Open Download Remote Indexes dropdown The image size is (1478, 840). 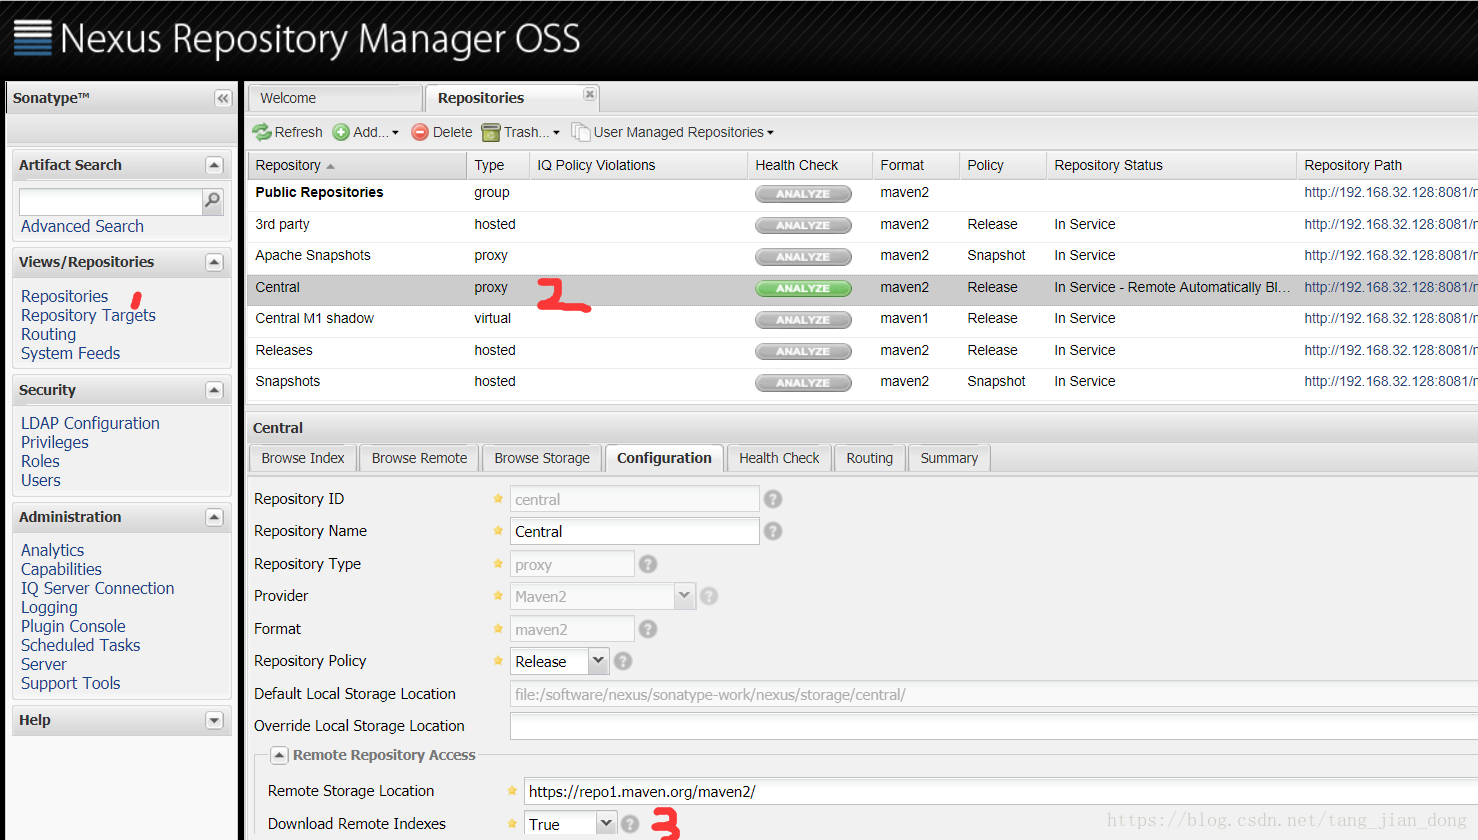(606, 824)
